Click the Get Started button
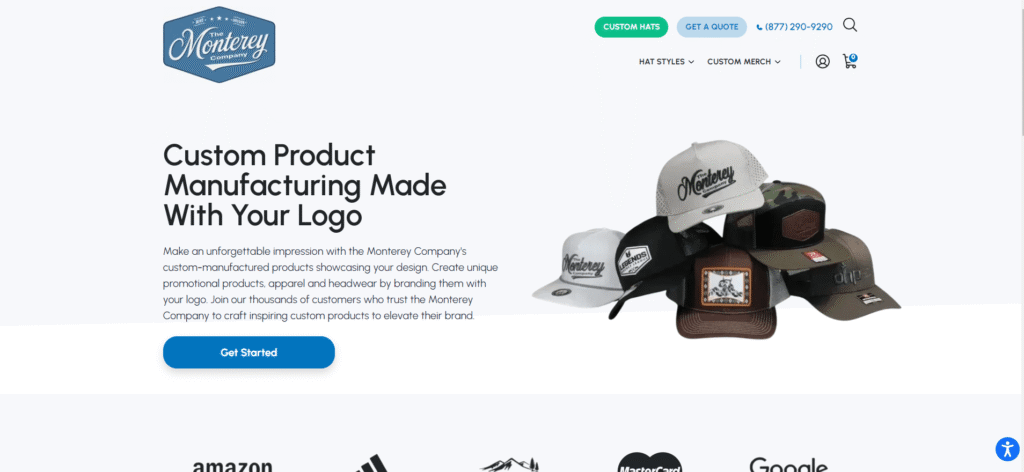 [249, 353]
